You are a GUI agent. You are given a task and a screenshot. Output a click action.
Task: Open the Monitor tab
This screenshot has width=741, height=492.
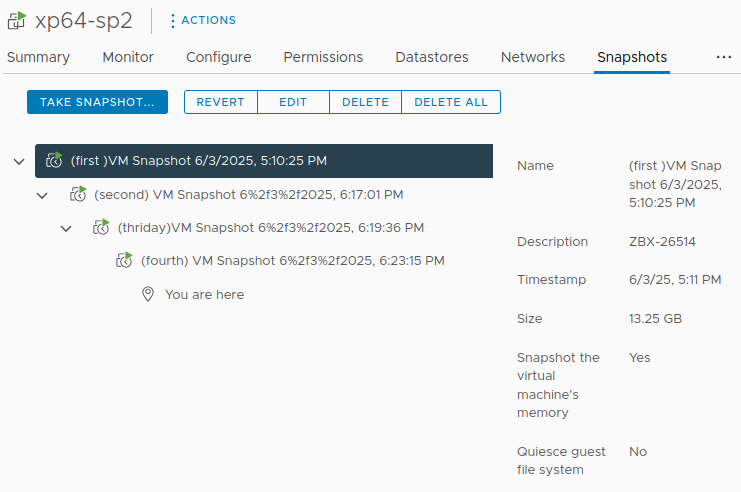tap(128, 57)
